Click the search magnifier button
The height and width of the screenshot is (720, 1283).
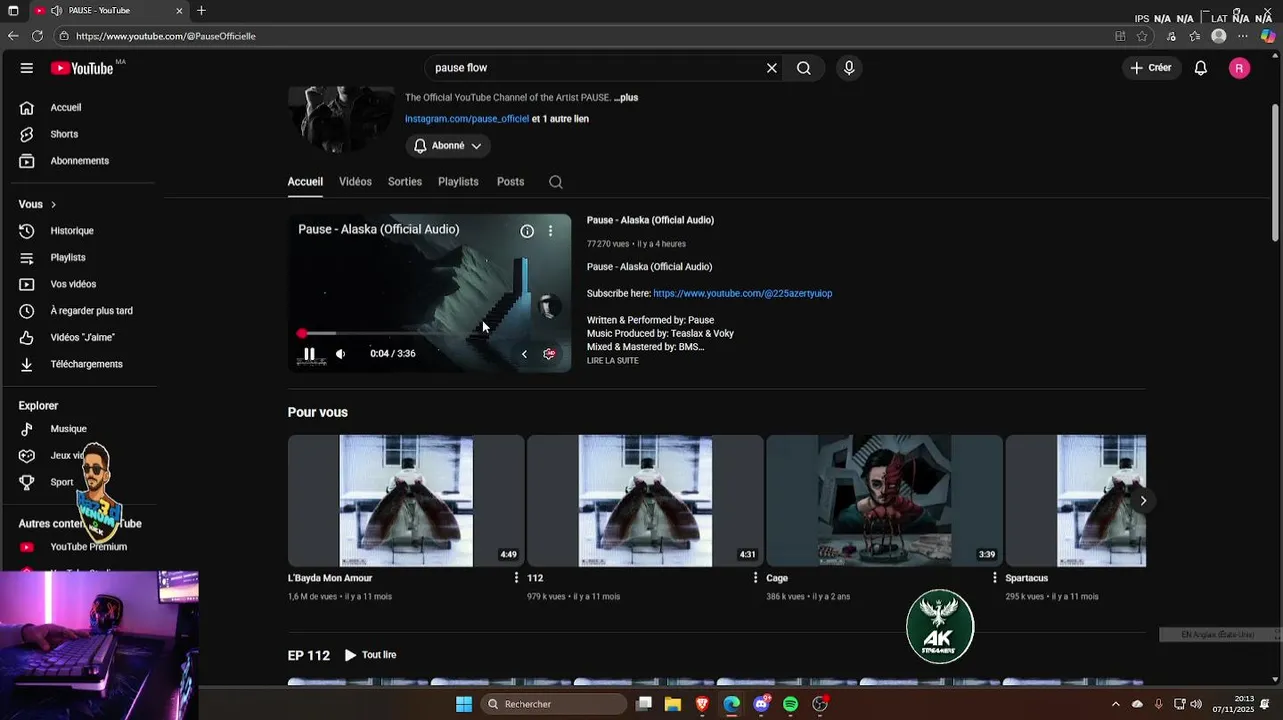[x=803, y=68]
